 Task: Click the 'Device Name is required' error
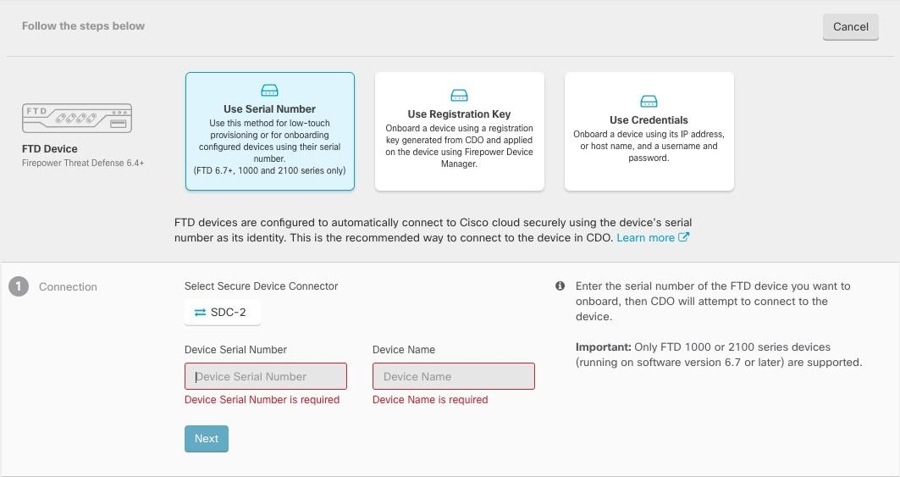430,400
